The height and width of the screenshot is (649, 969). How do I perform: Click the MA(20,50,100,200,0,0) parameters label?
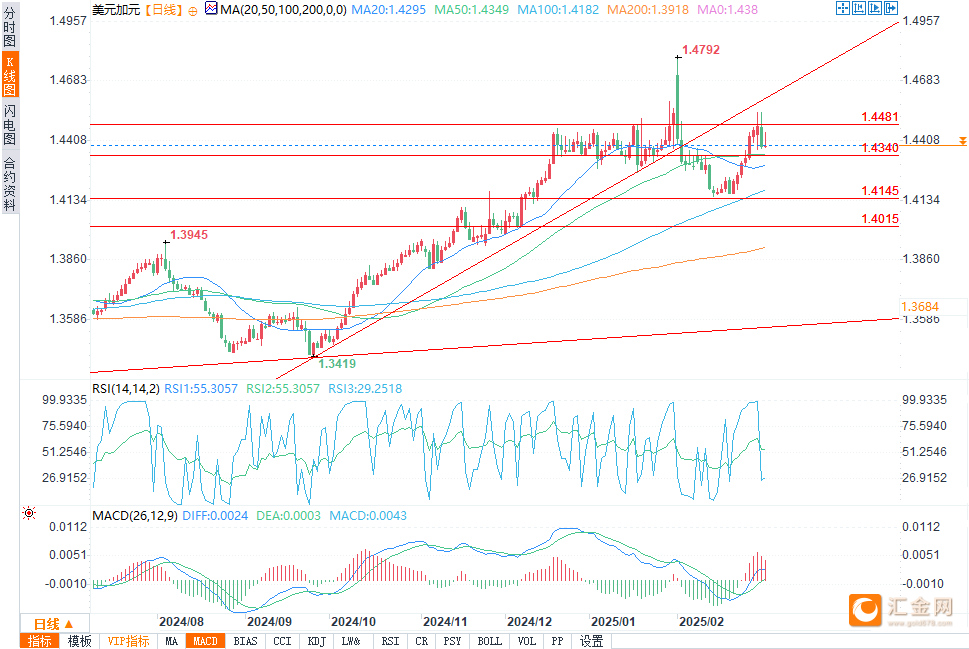[283, 10]
